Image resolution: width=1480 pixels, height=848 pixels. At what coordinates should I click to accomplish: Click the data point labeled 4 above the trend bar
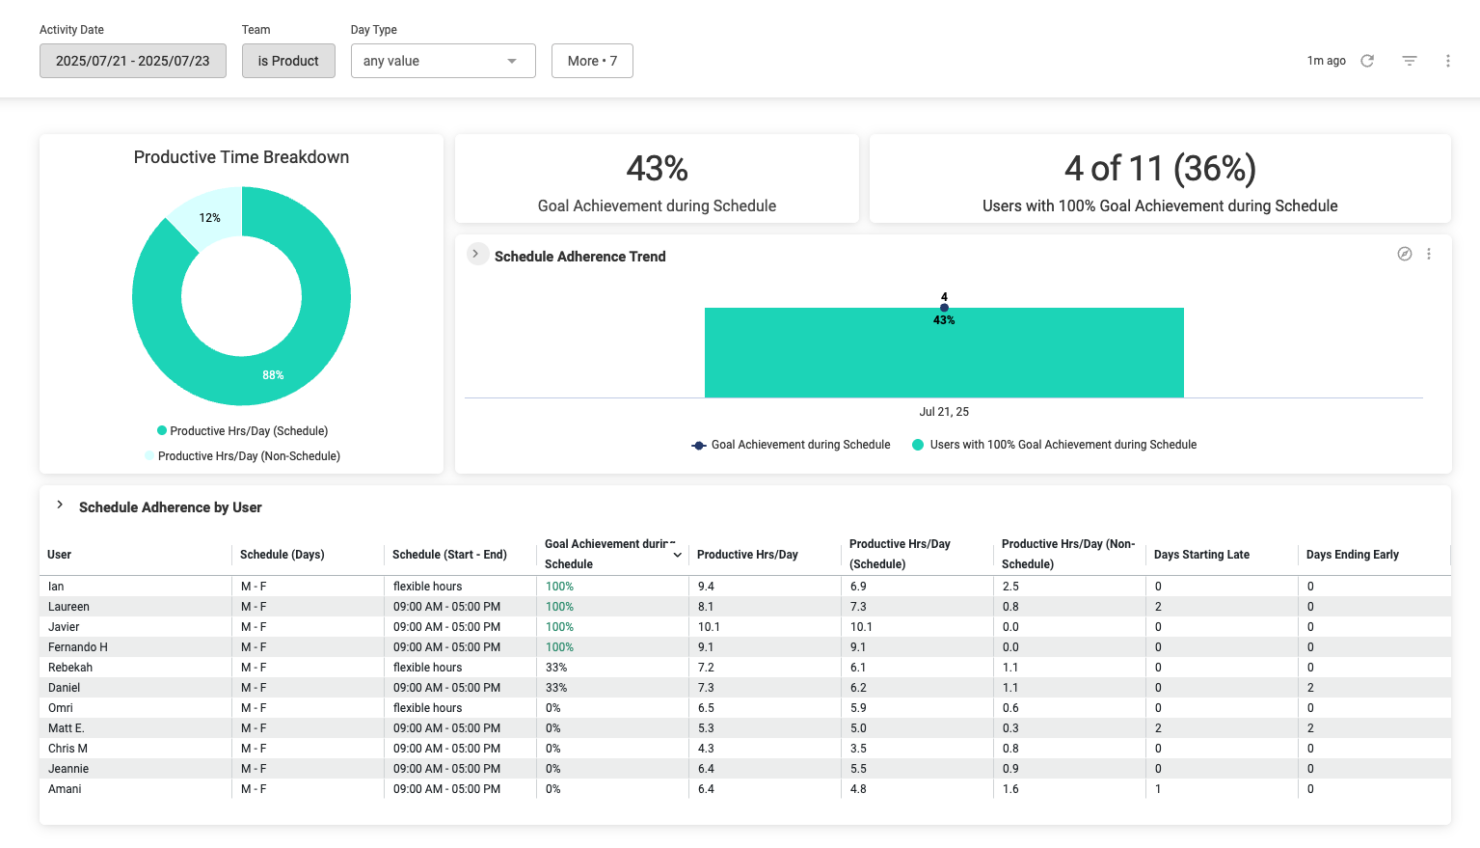tap(943, 307)
